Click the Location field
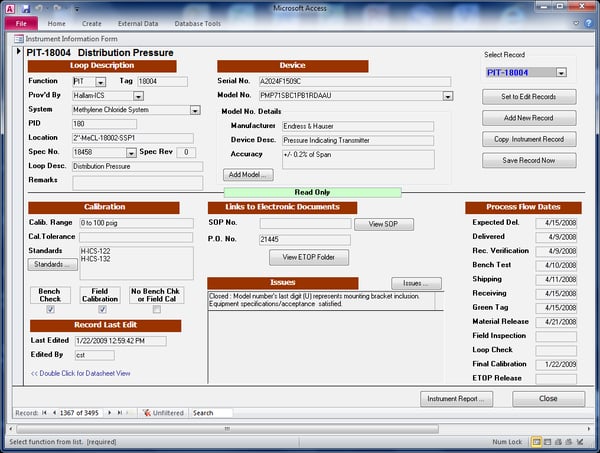The width and height of the screenshot is (600, 453). coord(133,138)
